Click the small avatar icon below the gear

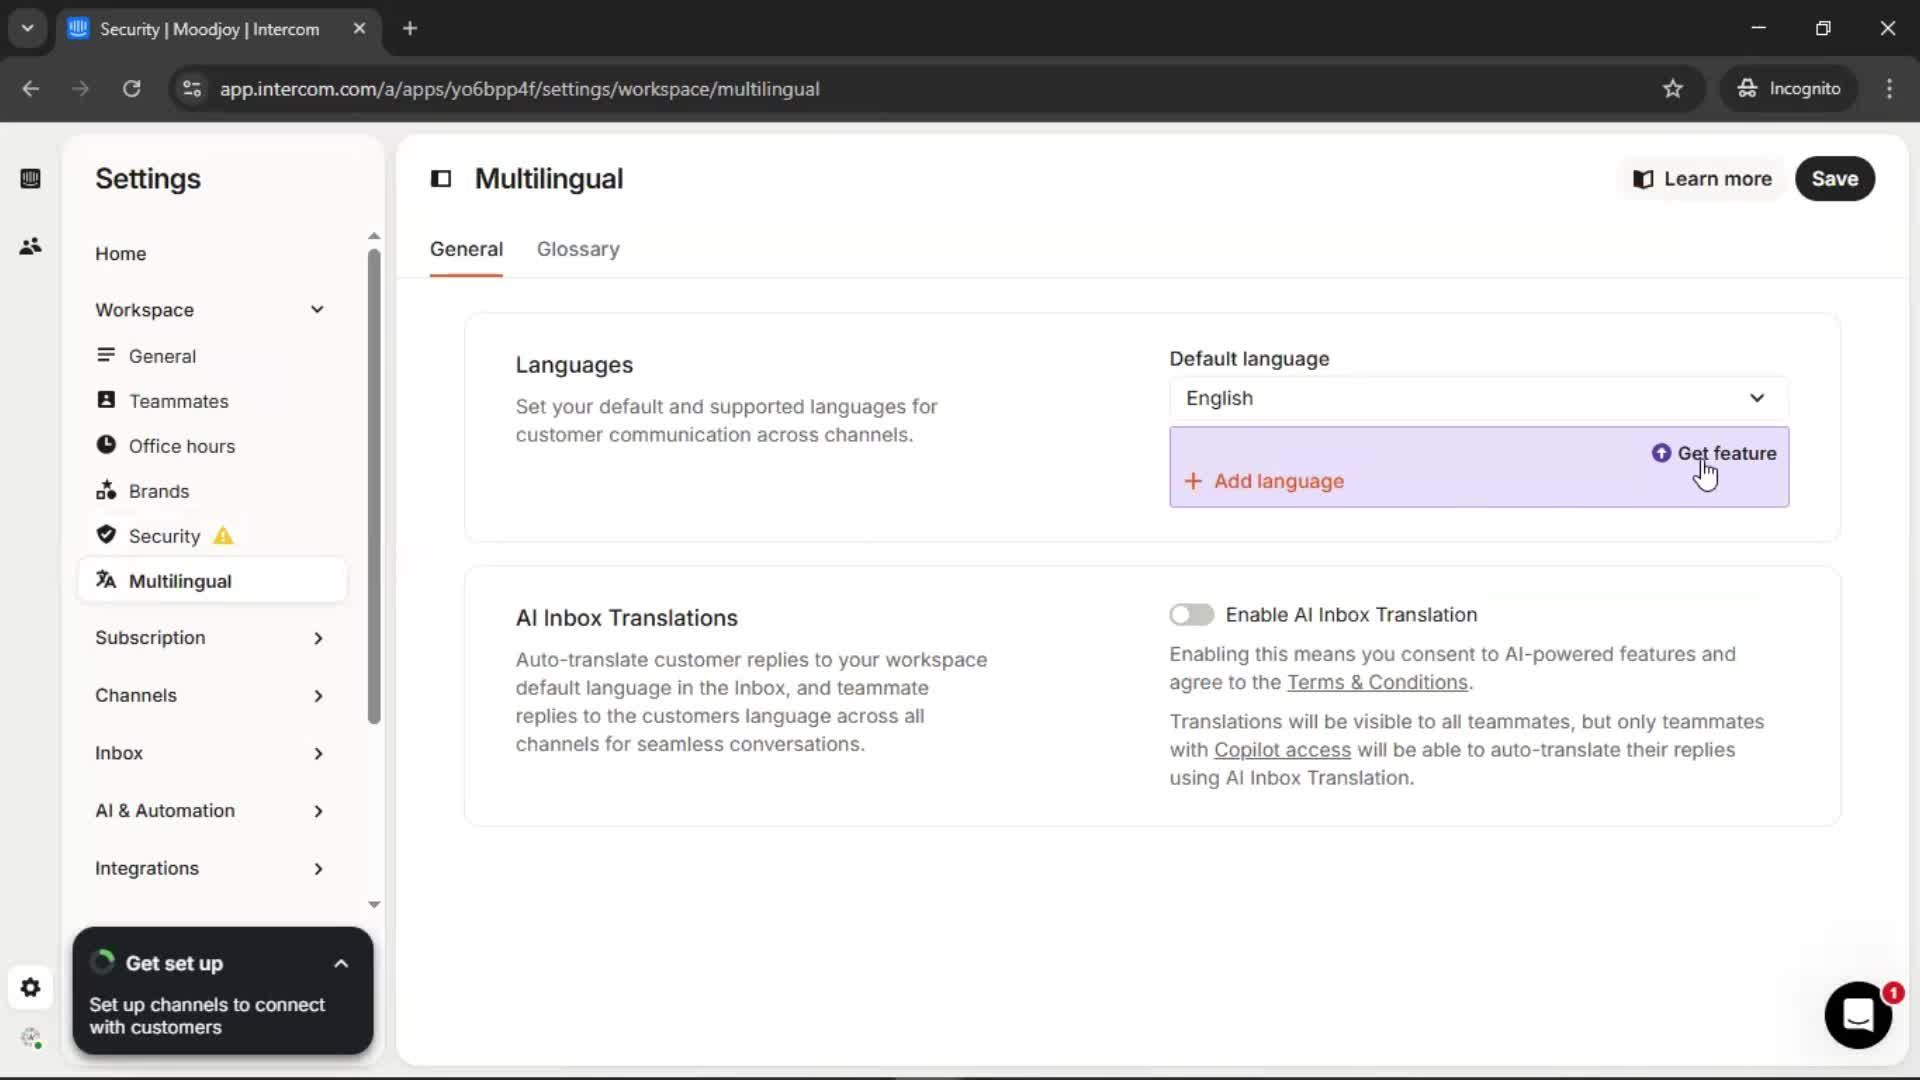click(x=31, y=1038)
